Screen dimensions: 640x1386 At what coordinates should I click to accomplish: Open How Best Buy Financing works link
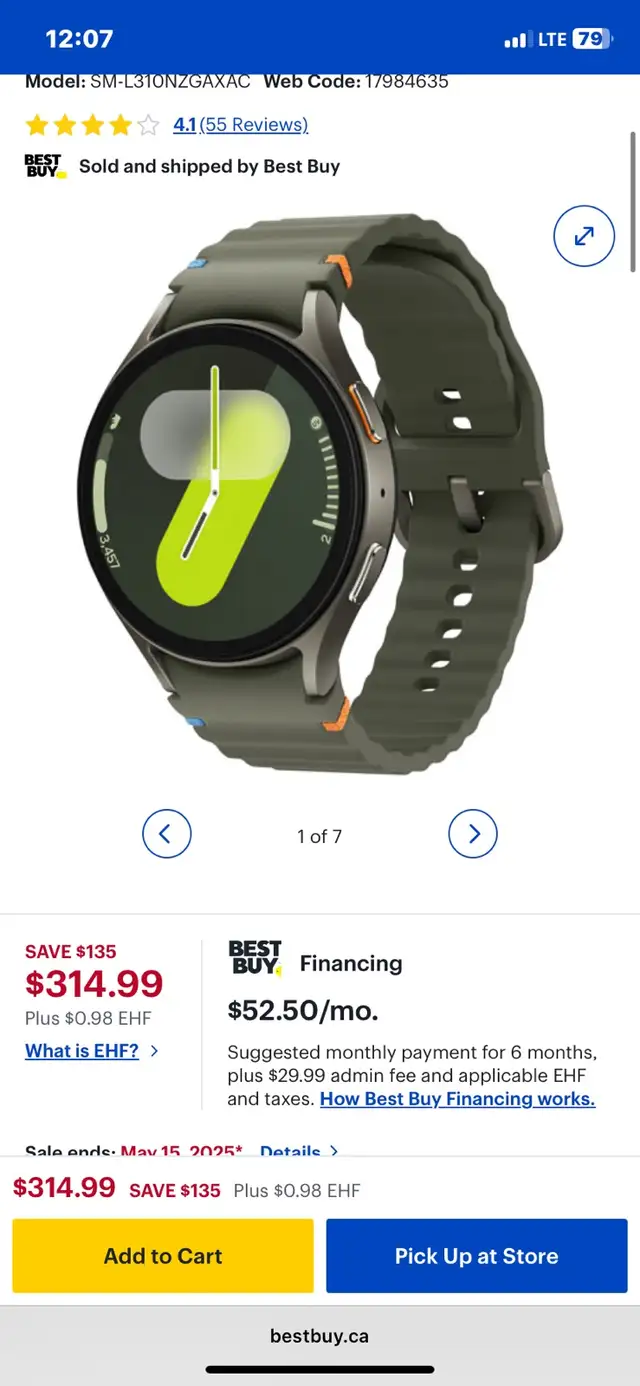point(457,1099)
